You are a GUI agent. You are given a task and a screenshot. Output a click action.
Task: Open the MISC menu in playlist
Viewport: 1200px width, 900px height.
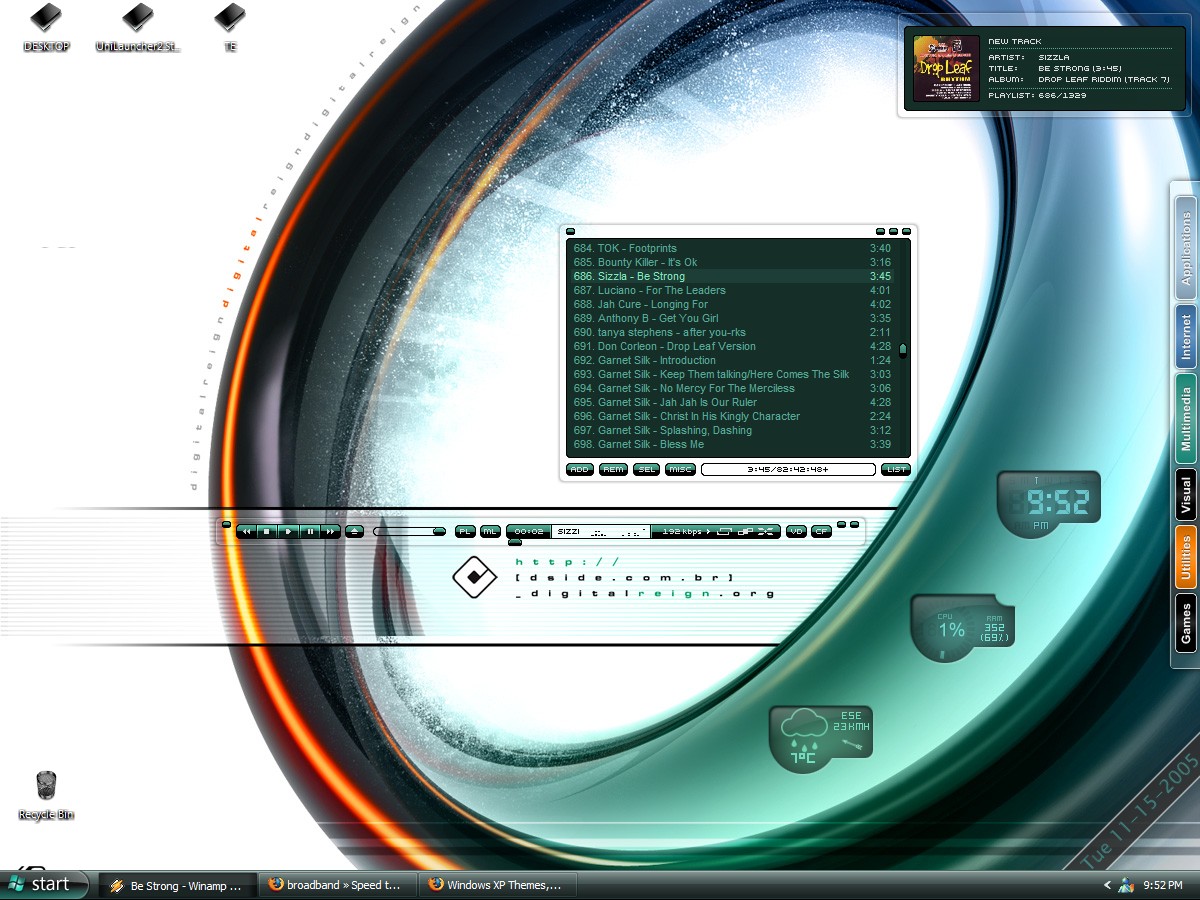(x=681, y=469)
